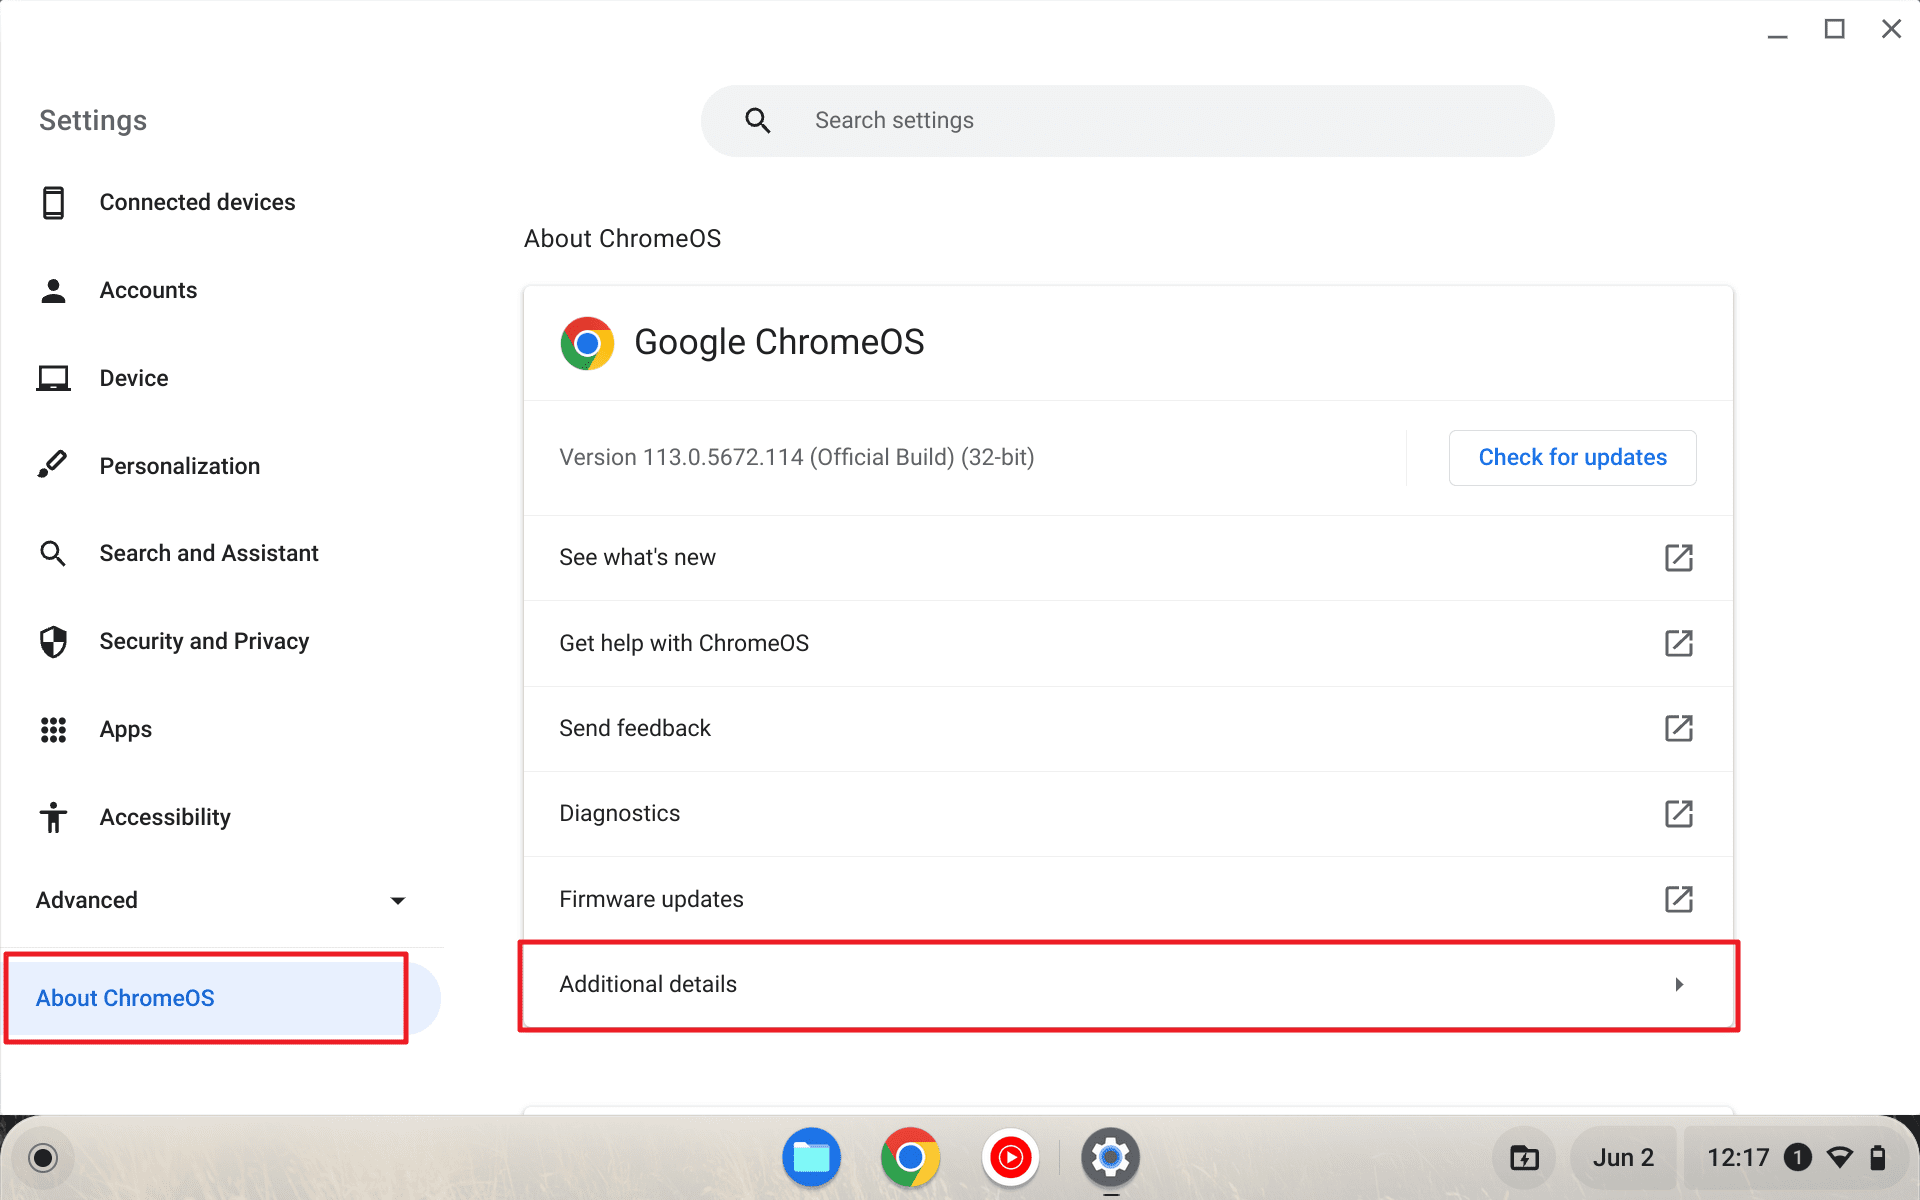The height and width of the screenshot is (1200, 1920).
Task: Click the Connected devices phone icon
Action: [x=53, y=202]
